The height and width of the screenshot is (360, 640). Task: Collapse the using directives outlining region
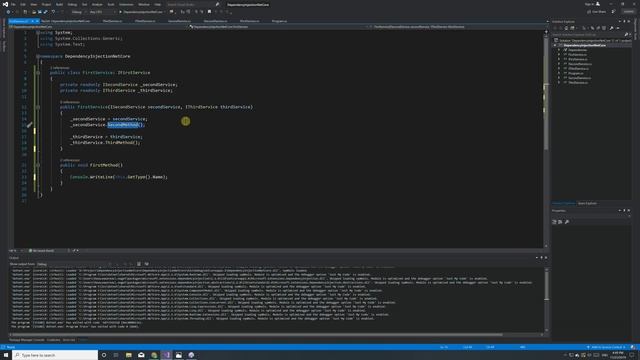[x=38, y=32]
